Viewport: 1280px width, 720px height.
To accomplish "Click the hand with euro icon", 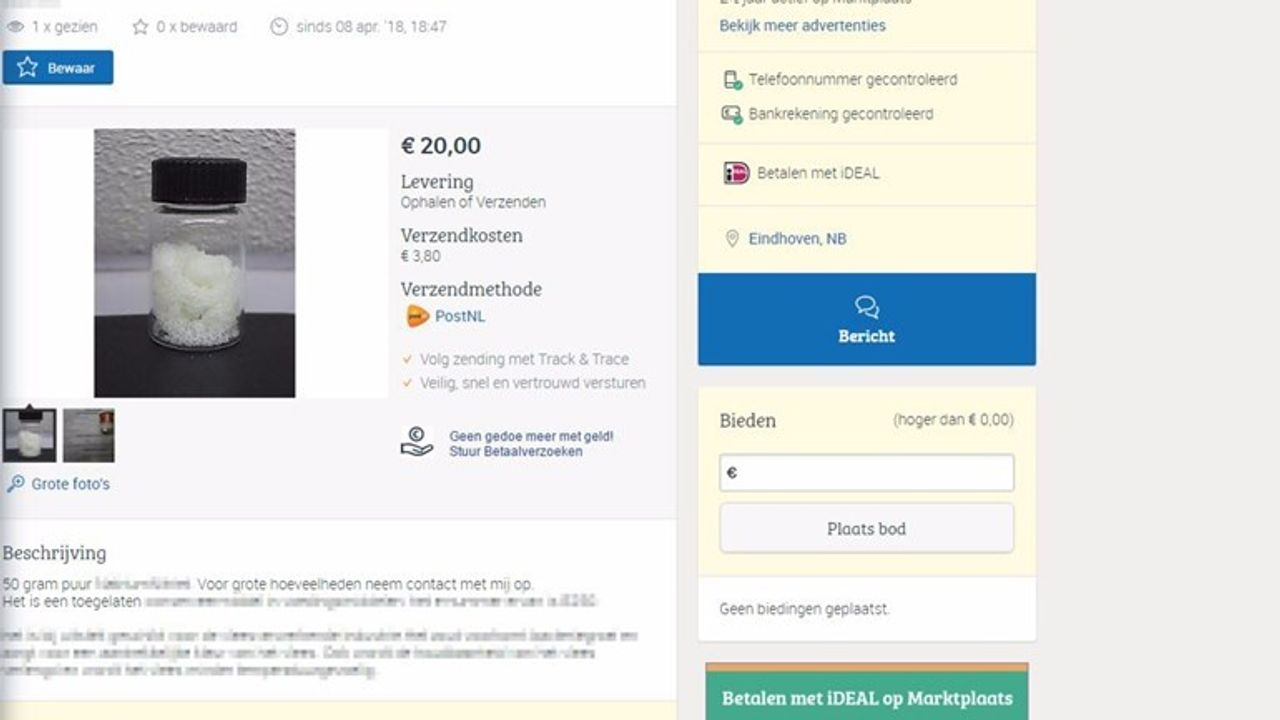I will click(x=417, y=442).
